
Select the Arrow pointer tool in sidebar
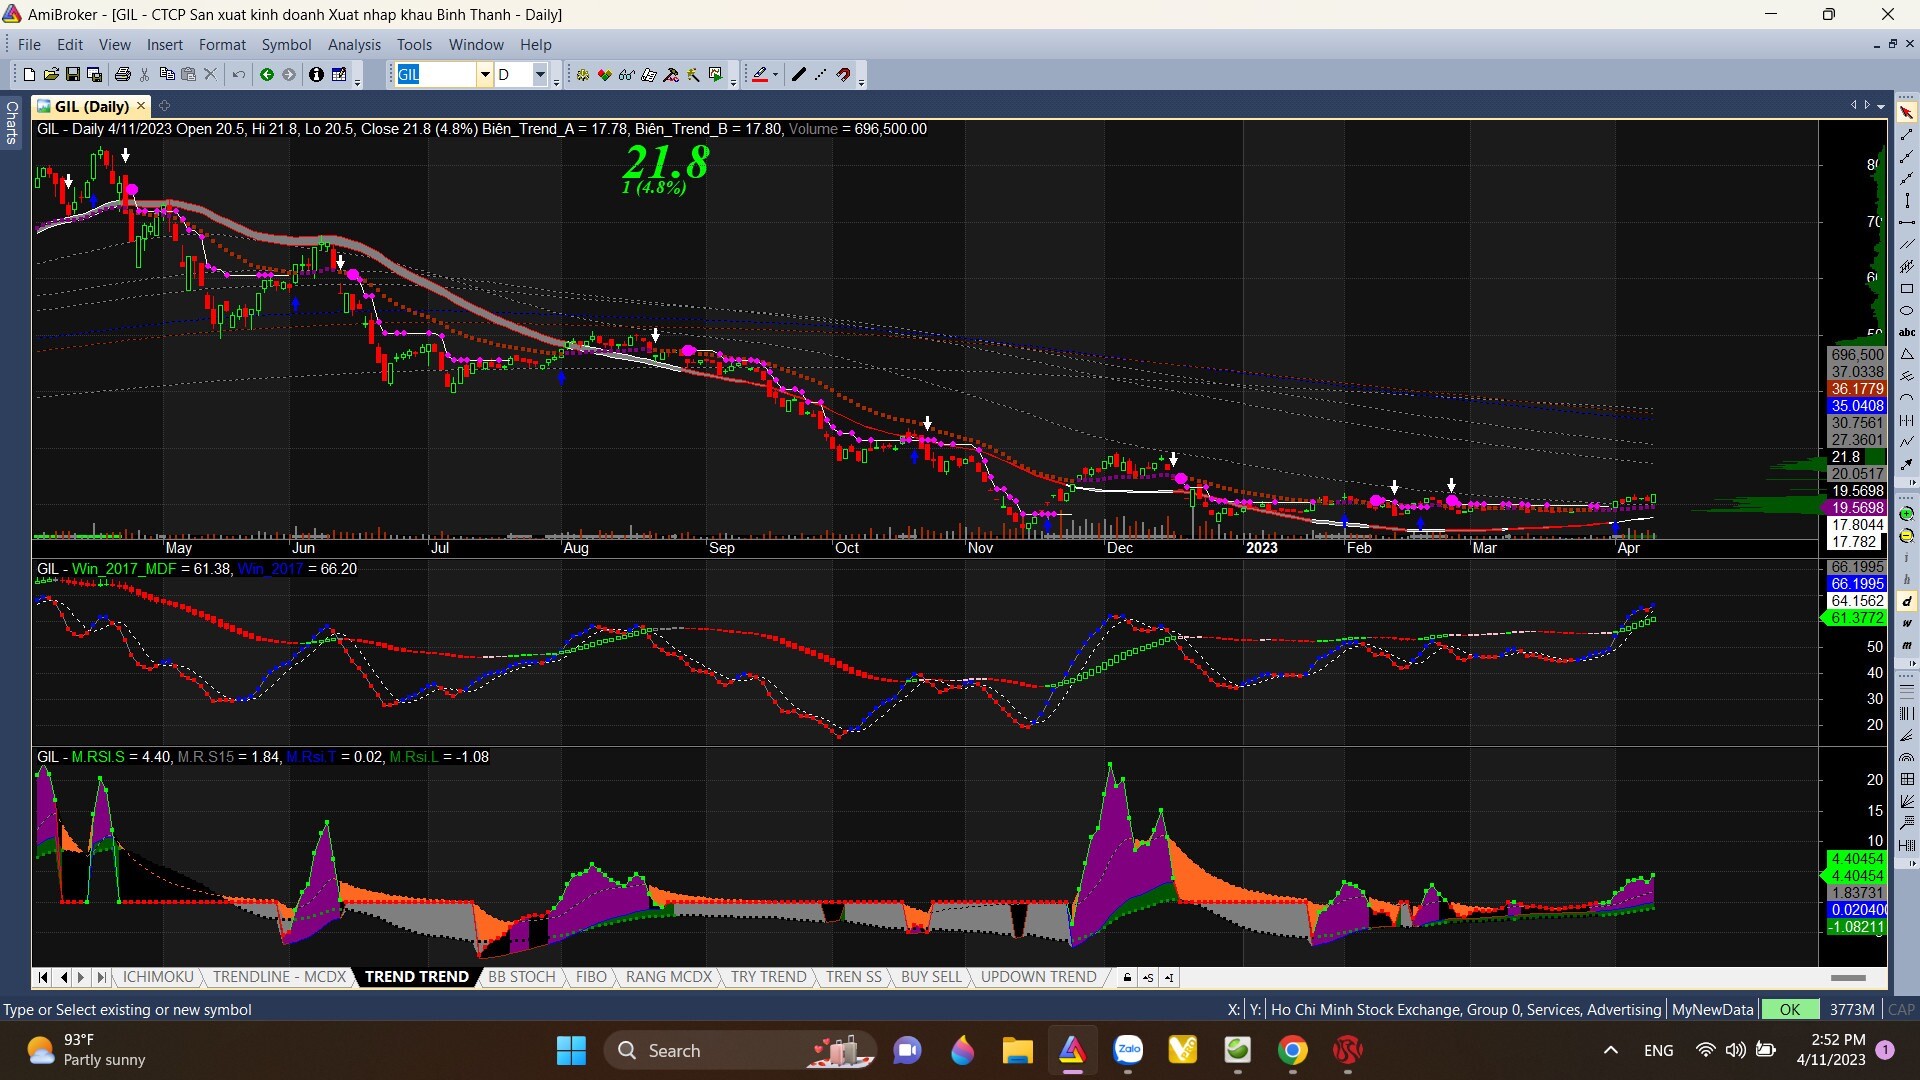point(1907,112)
